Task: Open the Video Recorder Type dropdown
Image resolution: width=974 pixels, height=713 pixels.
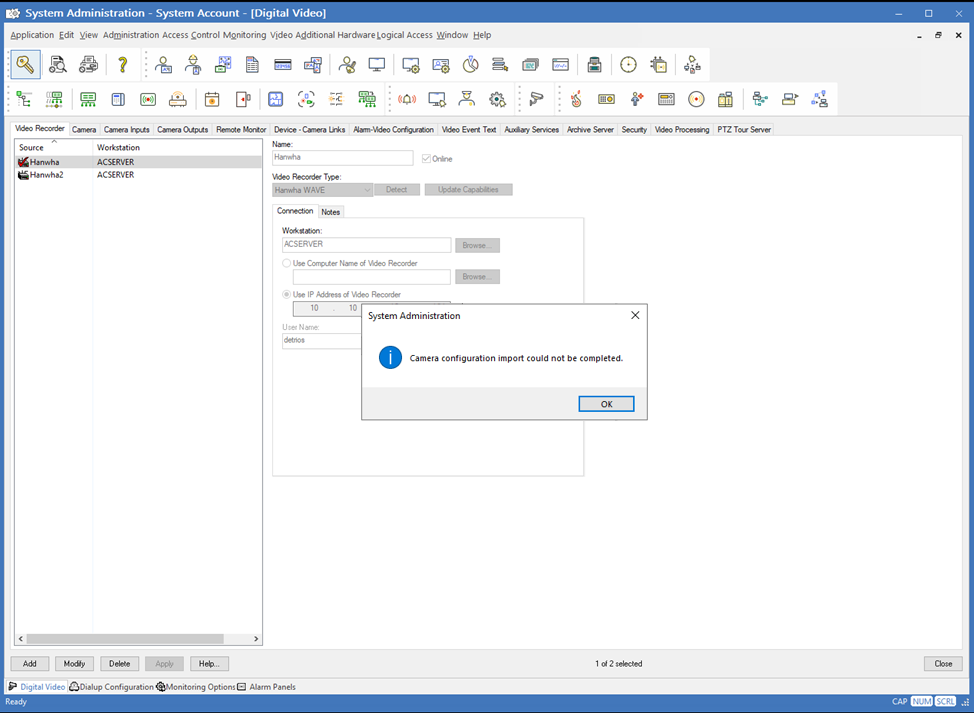Action: tap(322, 190)
